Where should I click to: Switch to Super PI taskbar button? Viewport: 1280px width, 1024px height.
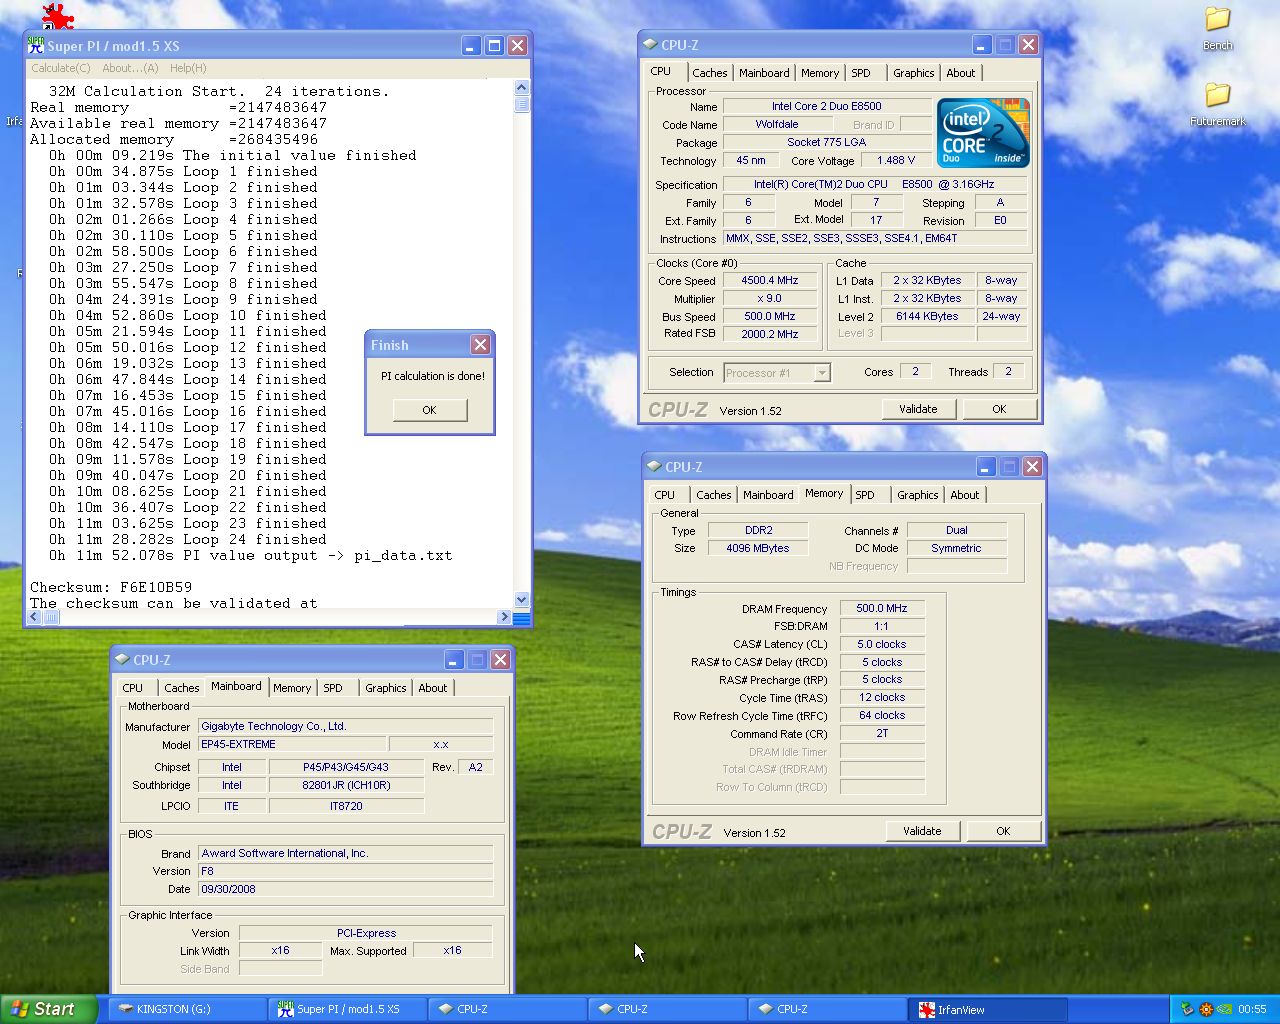click(x=346, y=1009)
